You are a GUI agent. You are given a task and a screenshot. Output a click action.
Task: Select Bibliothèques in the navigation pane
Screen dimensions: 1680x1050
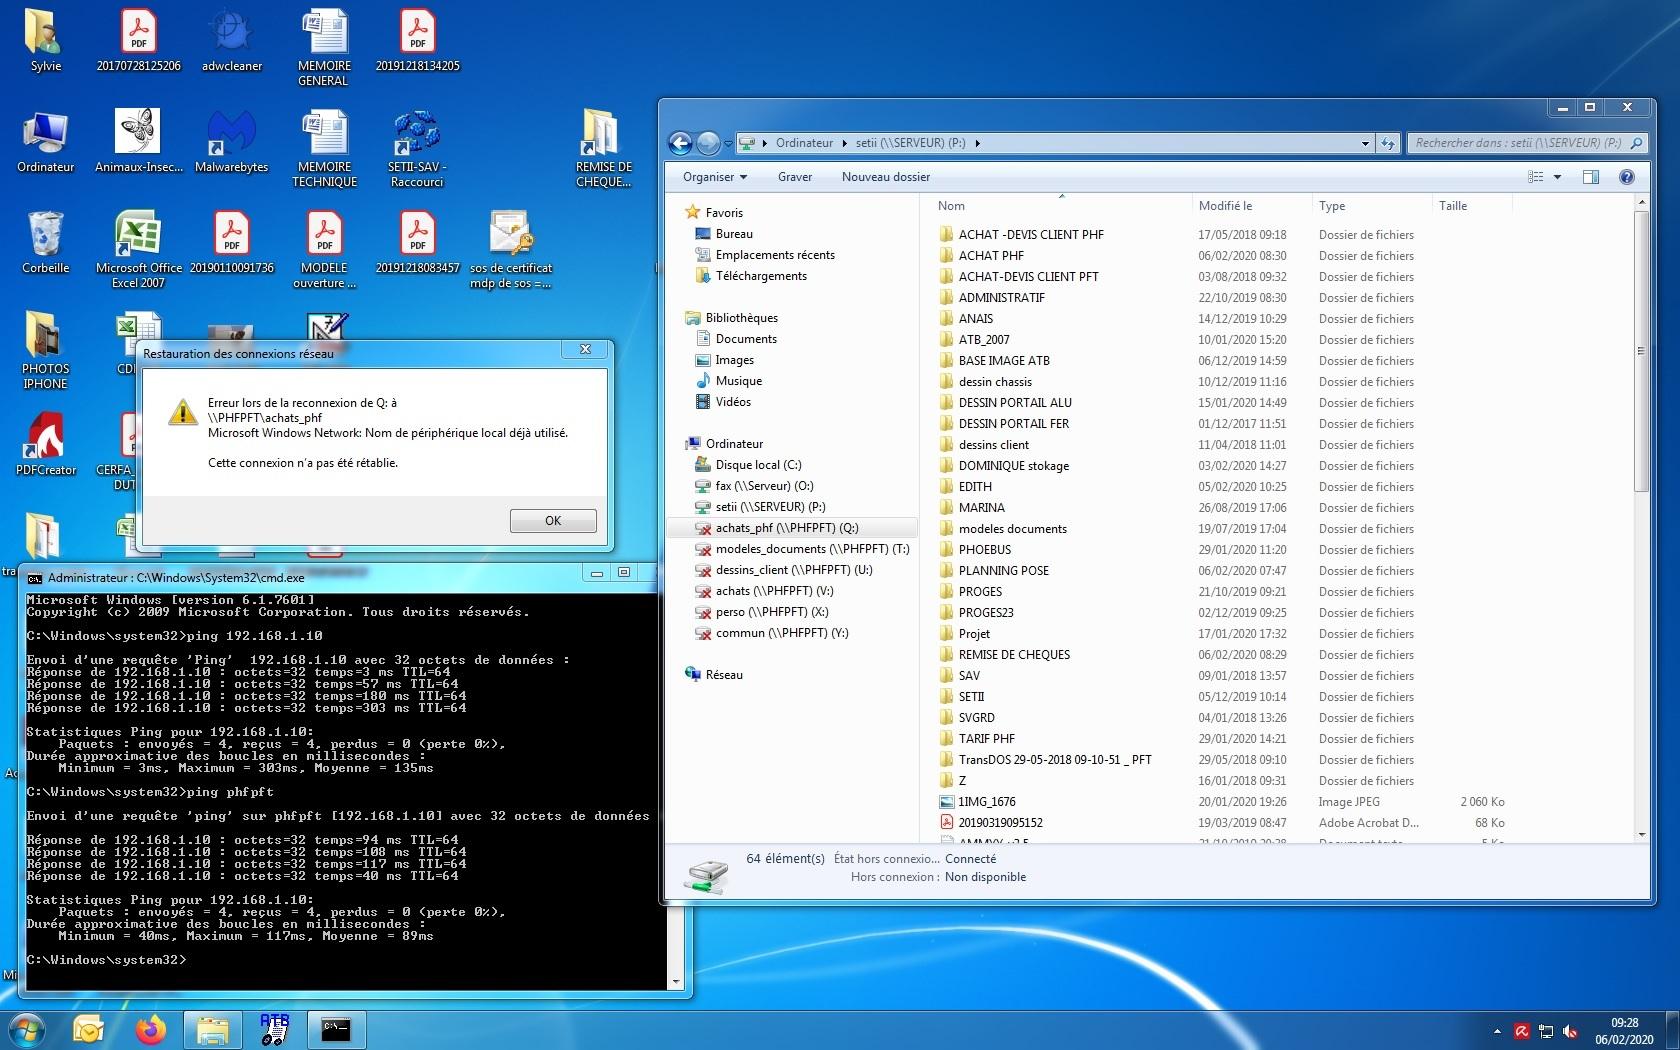[x=741, y=318]
